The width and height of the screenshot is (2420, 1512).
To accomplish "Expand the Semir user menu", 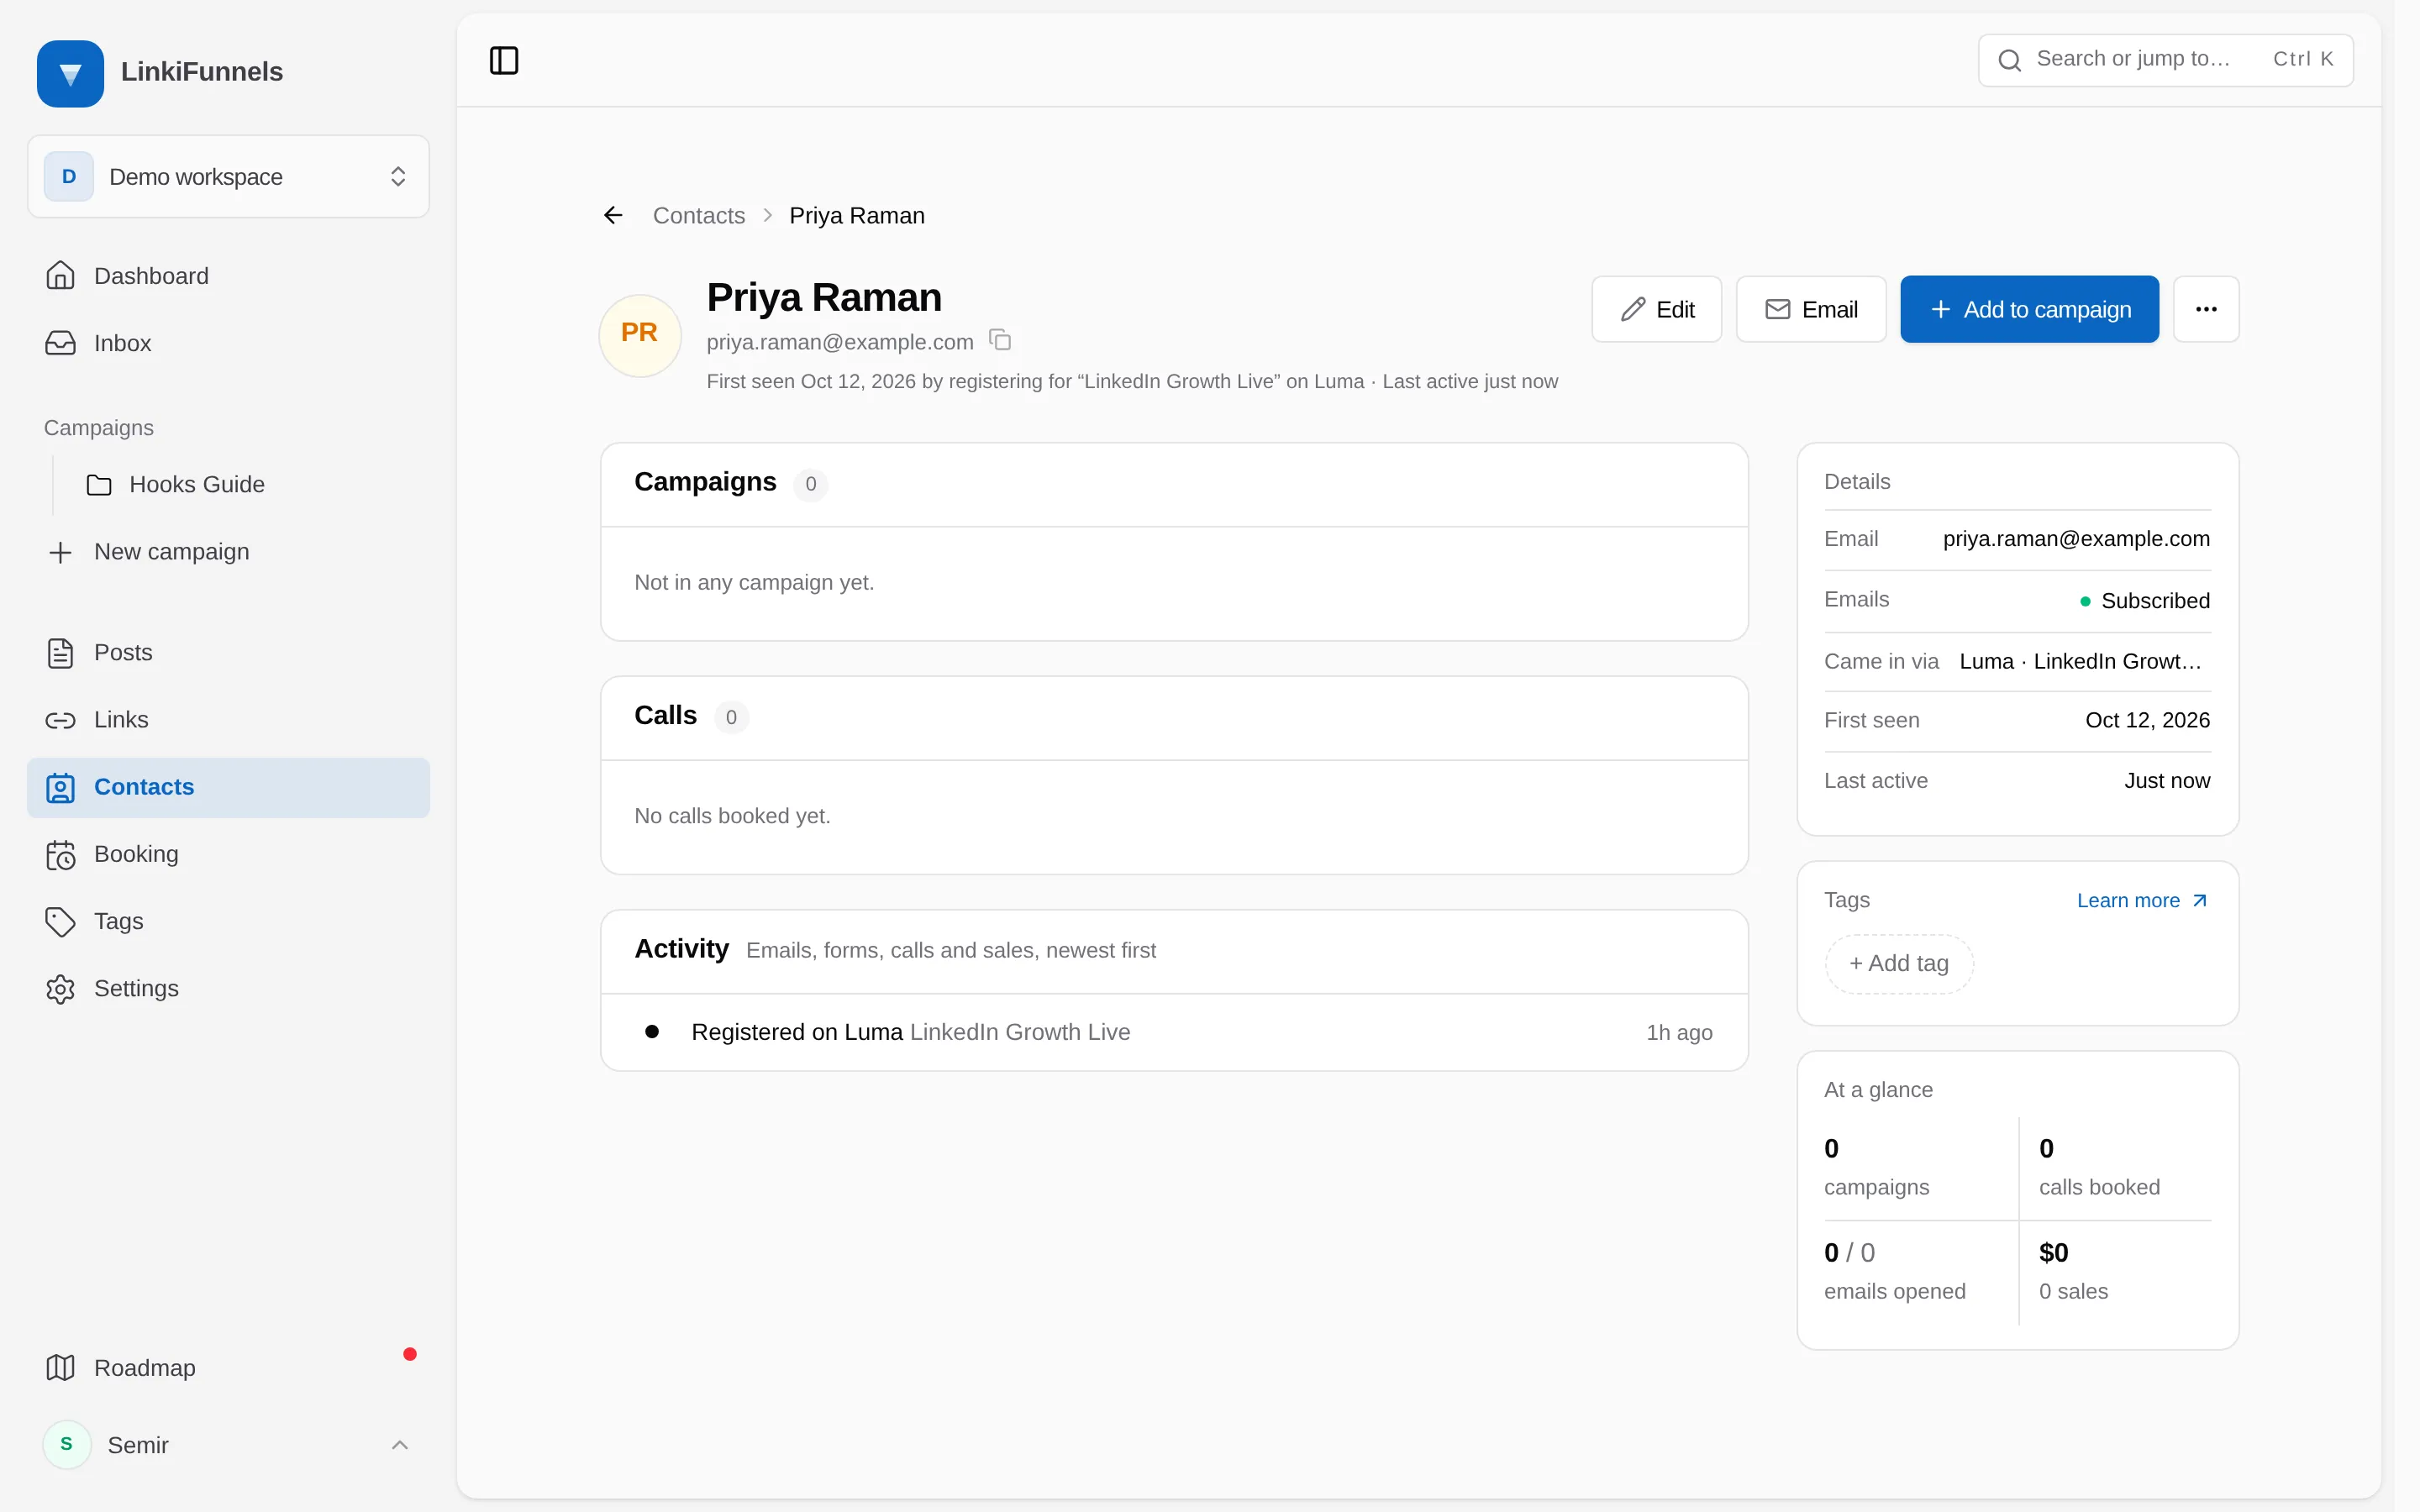I will point(228,1445).
